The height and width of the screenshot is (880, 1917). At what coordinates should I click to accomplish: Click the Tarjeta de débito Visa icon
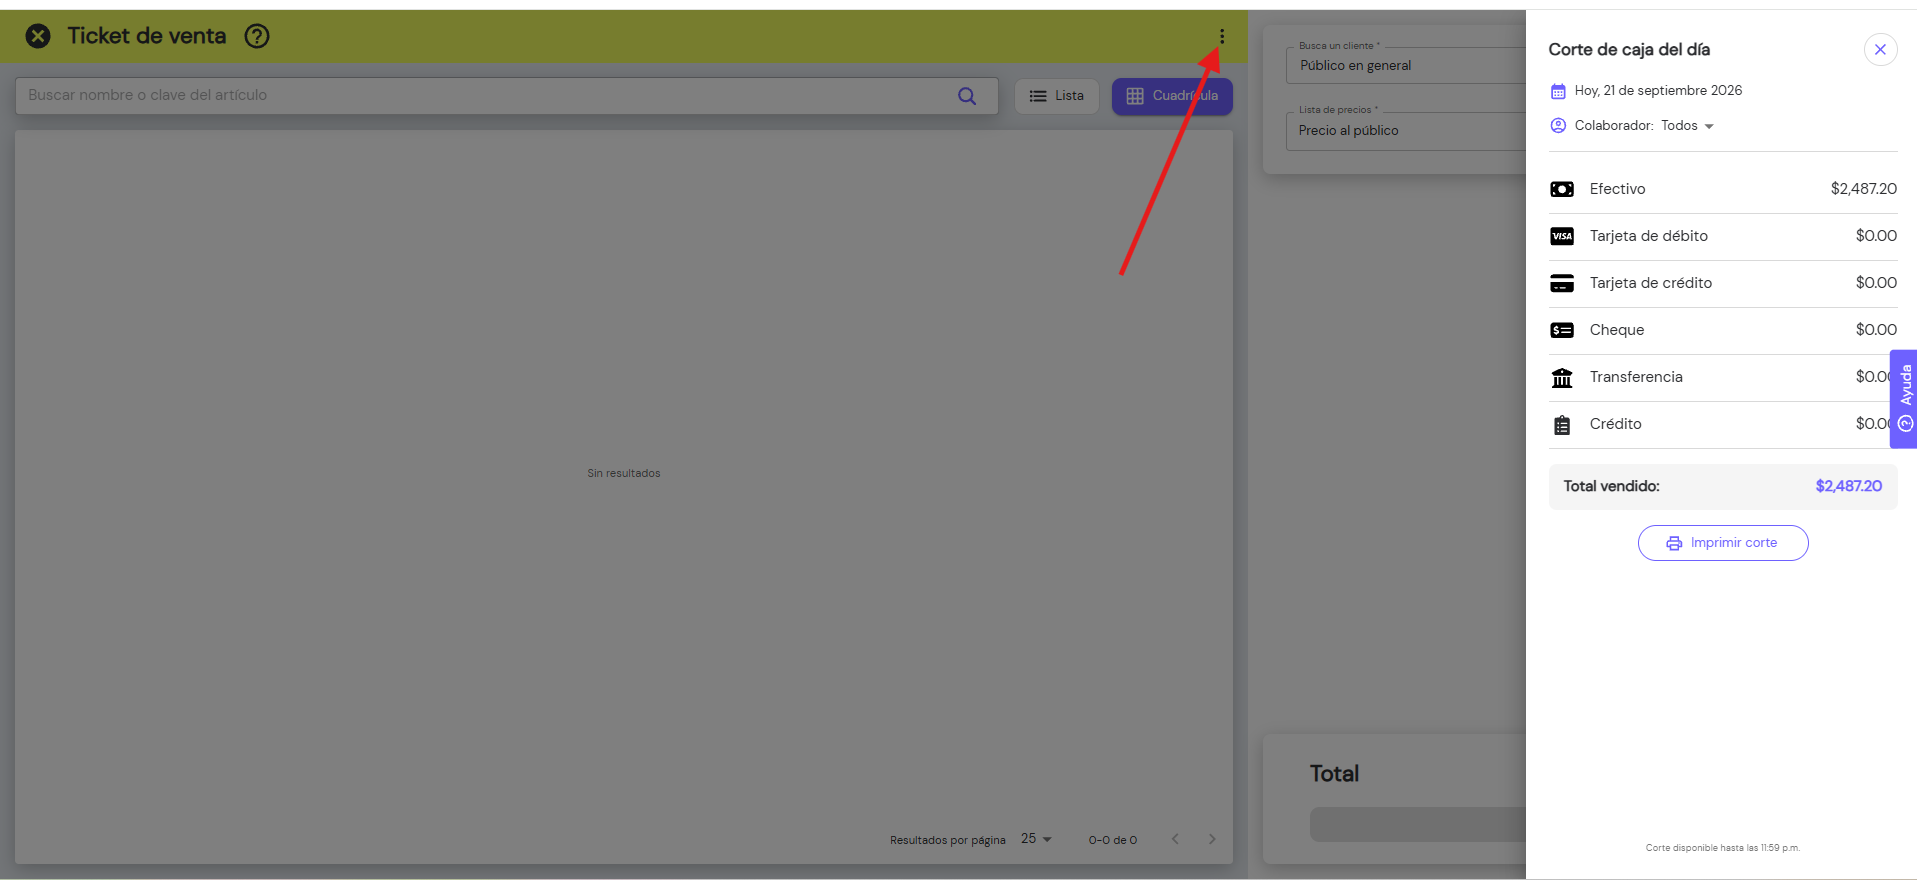coord(1562,236)
